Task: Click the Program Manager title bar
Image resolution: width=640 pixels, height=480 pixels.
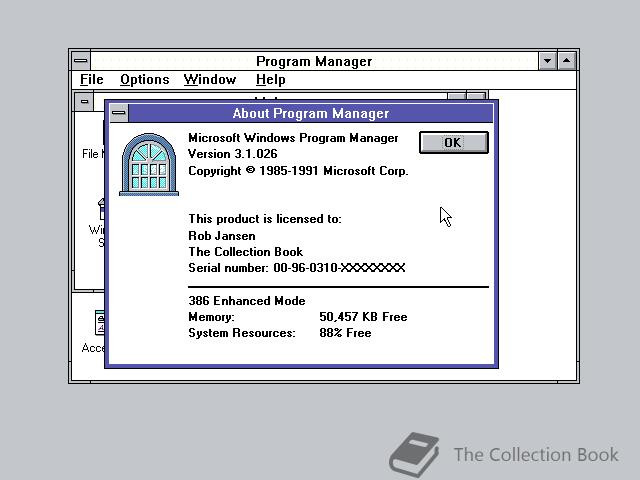Action: coord(314,61)
